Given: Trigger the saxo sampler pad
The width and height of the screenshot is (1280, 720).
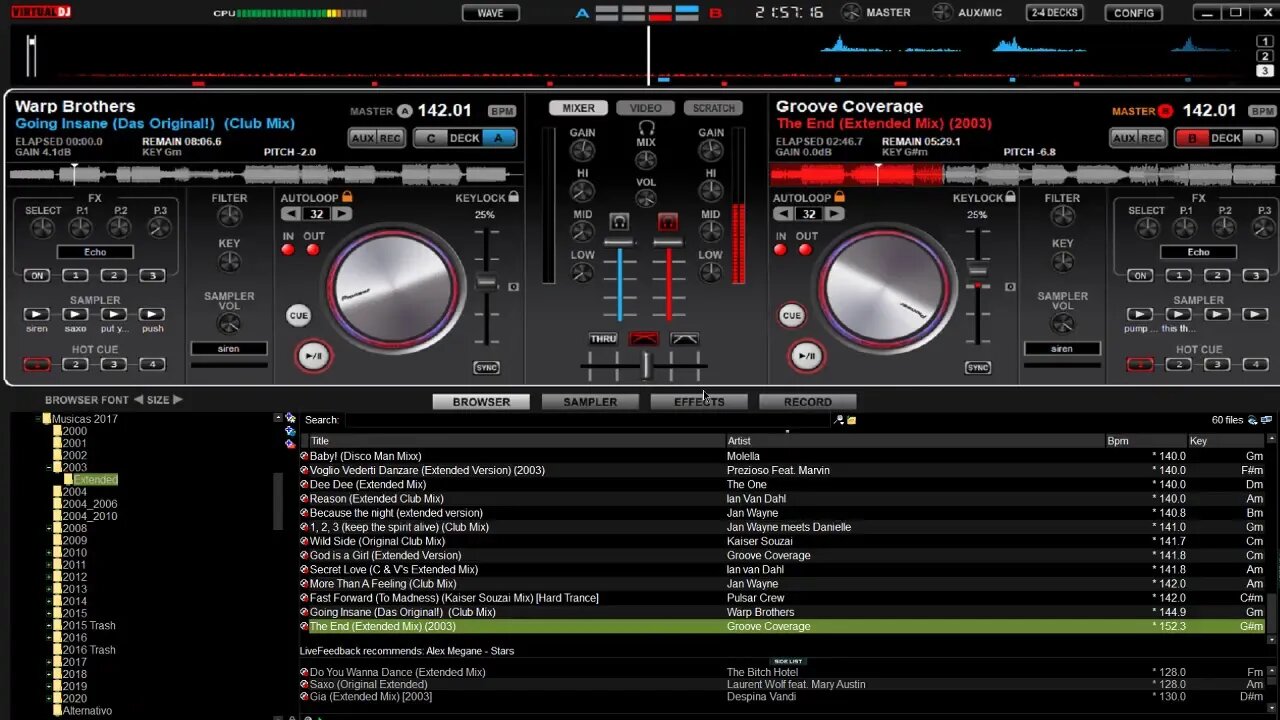Looking at the screenshot, I should click(75, 314).
